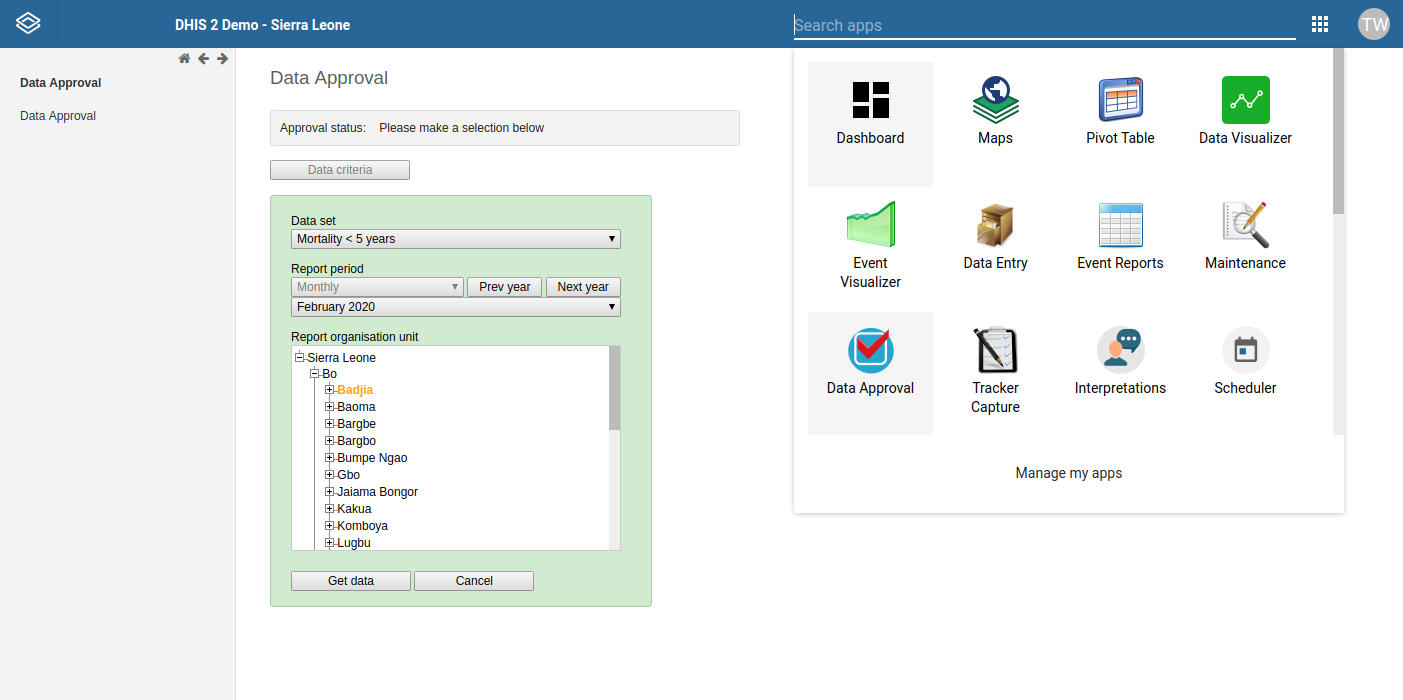Image resolution: width=1403 pixels, height=700 pixels.
Task: Expand the Bargbo node
Action: (329, 441)
